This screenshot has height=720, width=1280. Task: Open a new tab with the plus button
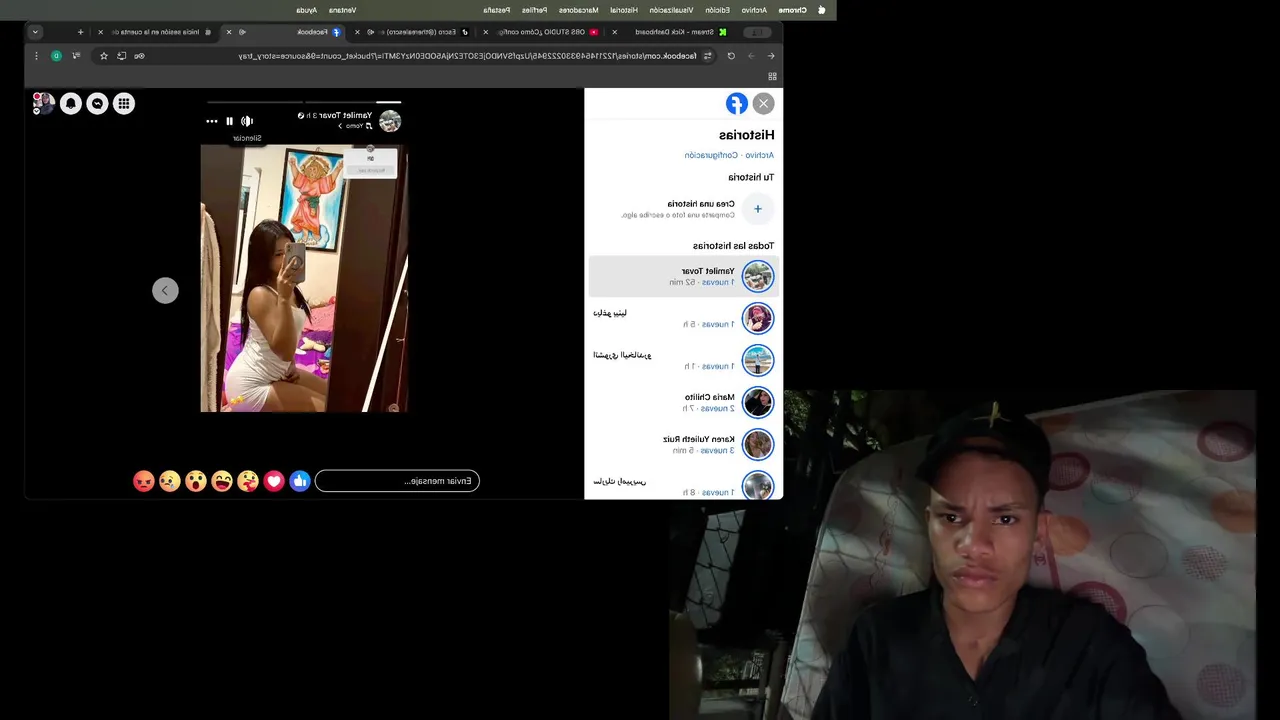click(81, 32)
